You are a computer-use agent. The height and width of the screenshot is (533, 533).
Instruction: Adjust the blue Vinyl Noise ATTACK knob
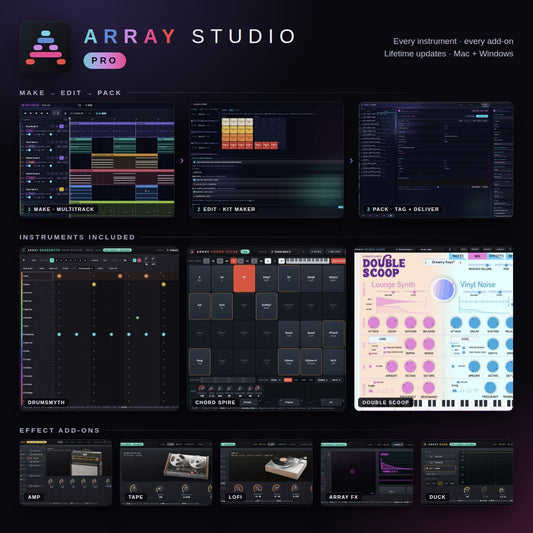coord(456,323)
